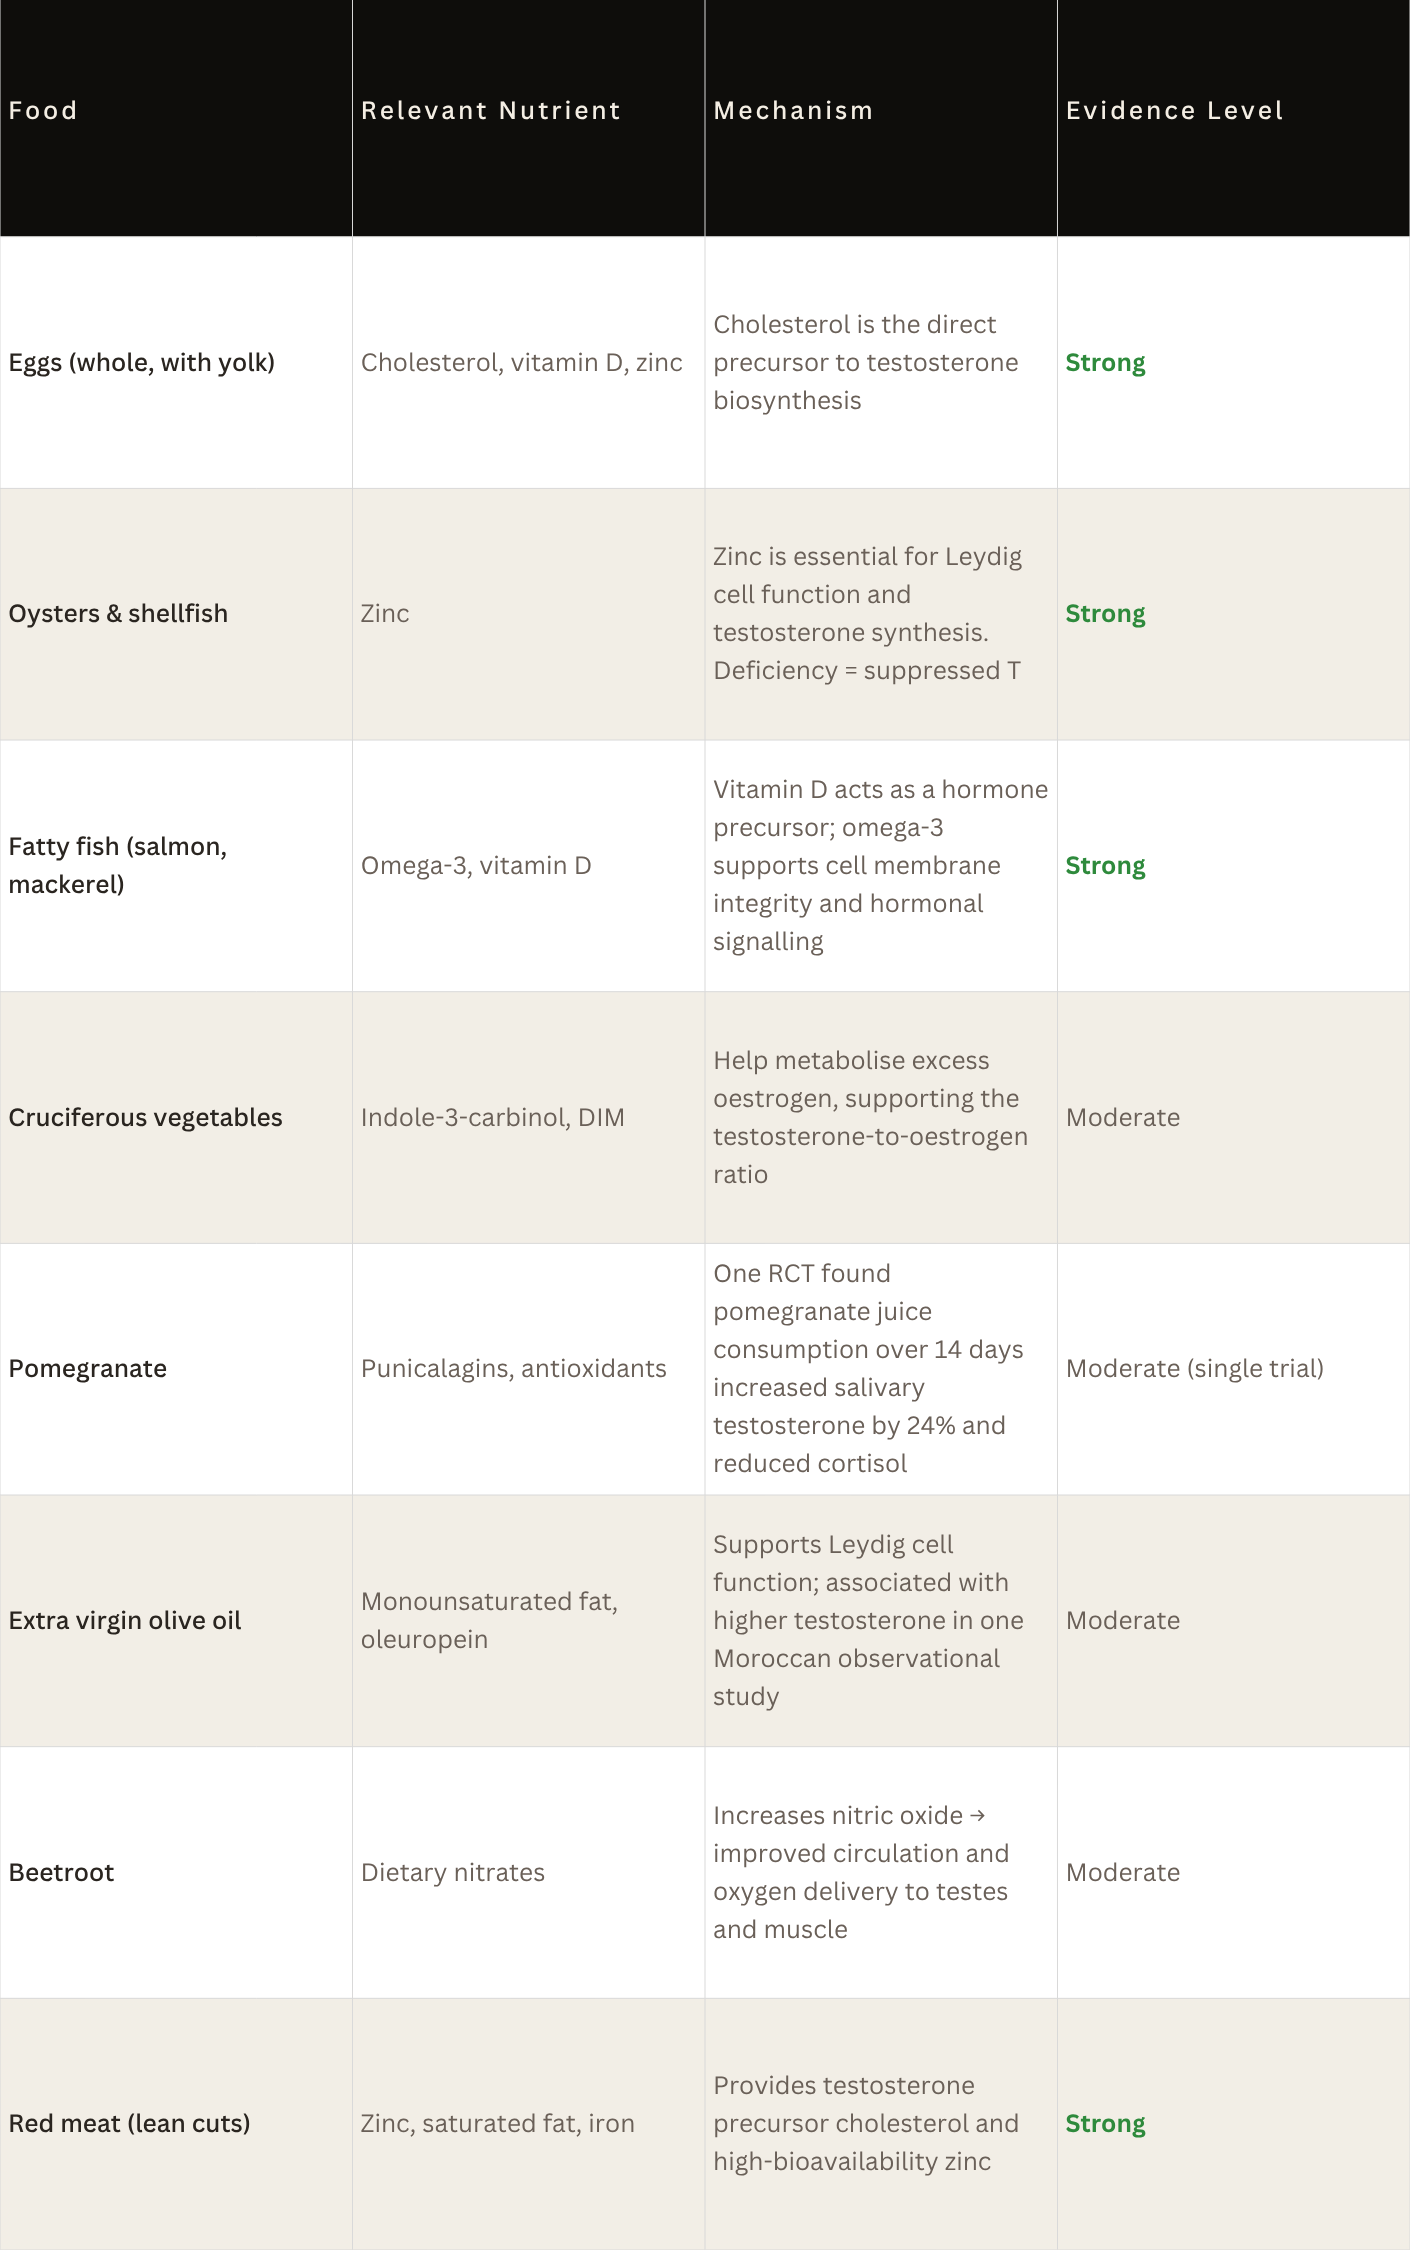Click the Strong label in Red meat row
The width and height of the screenshot is (1410, 2250).
pos(1105,2124)
